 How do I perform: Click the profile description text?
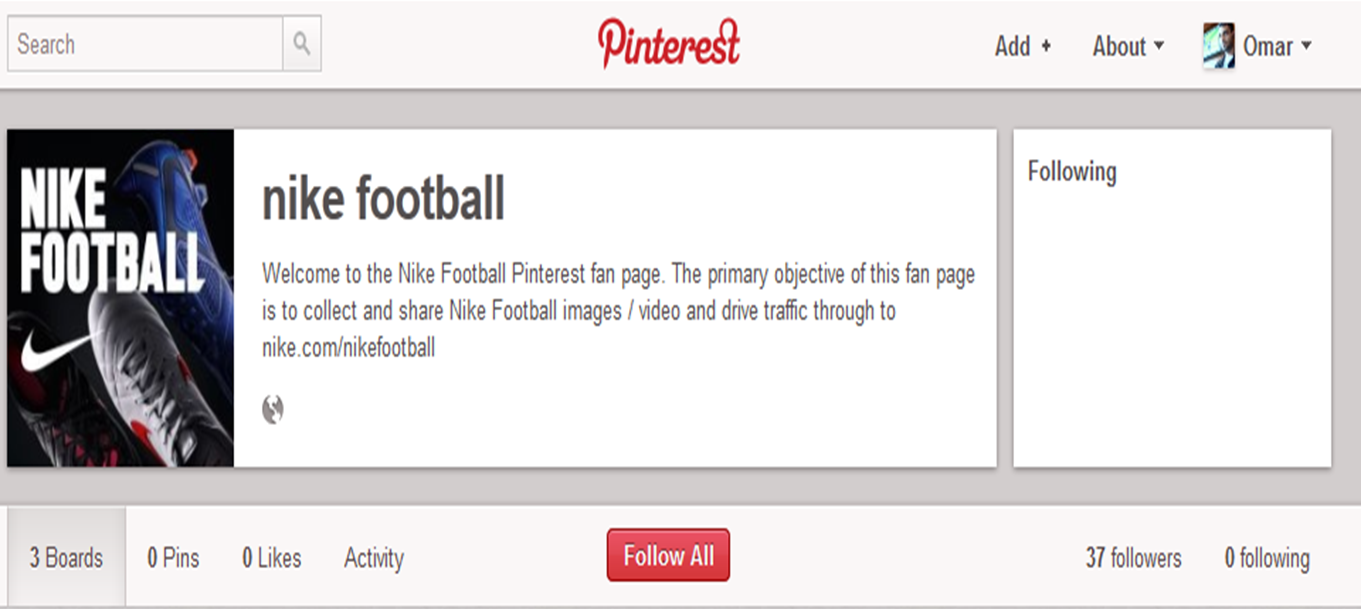[618, 311]
